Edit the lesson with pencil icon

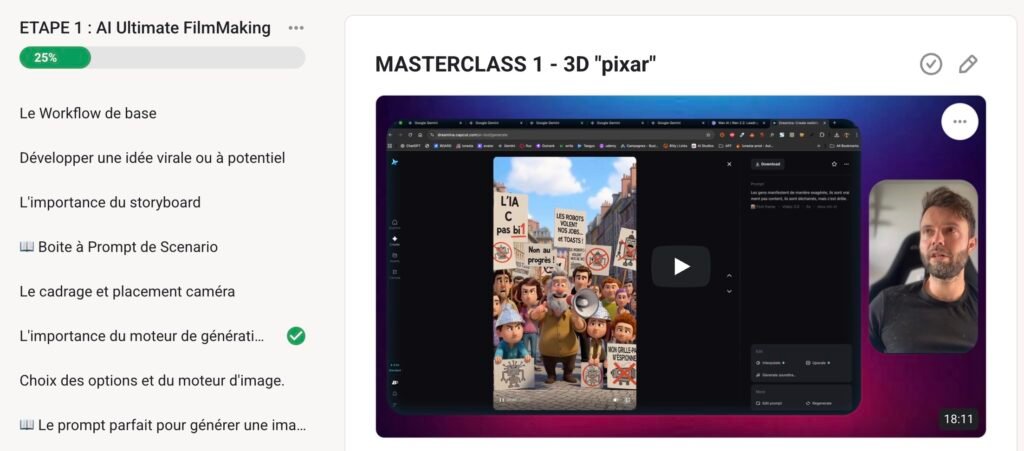tap(967, 64)
